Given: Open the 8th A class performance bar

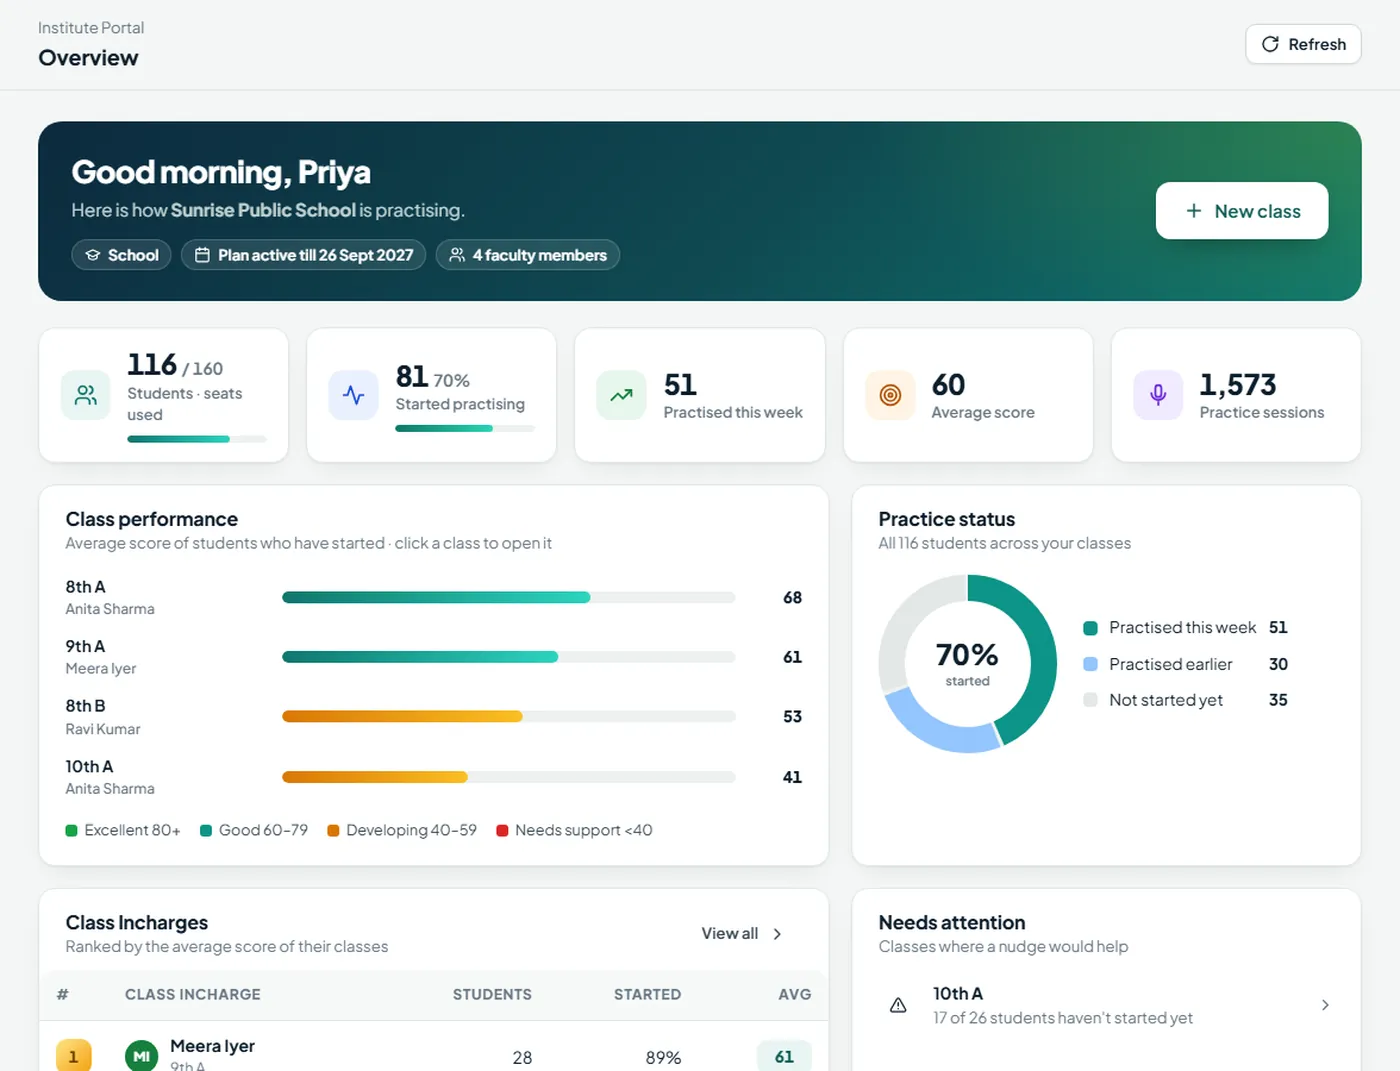Looking at the screenshot, I should point(509,597).
